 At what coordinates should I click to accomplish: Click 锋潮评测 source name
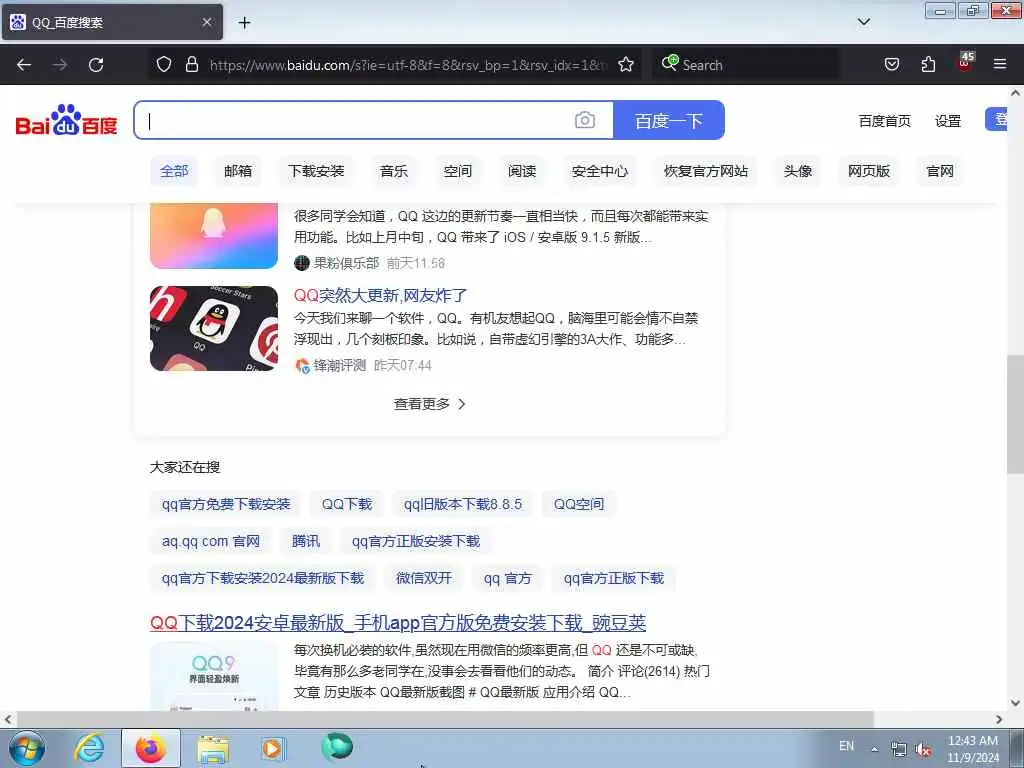(340, 365)
